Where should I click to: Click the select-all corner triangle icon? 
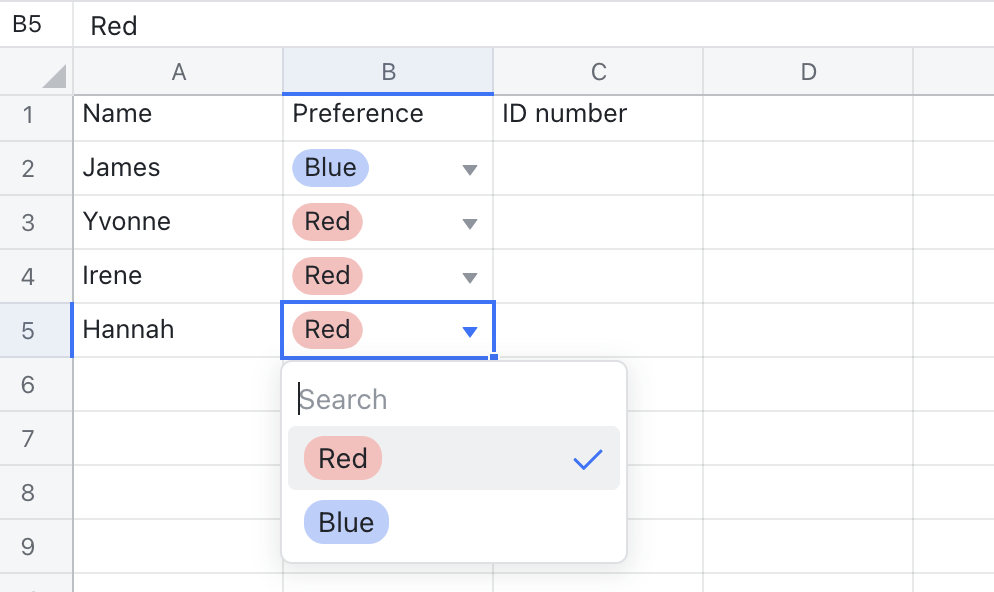(x=54, y=76)
